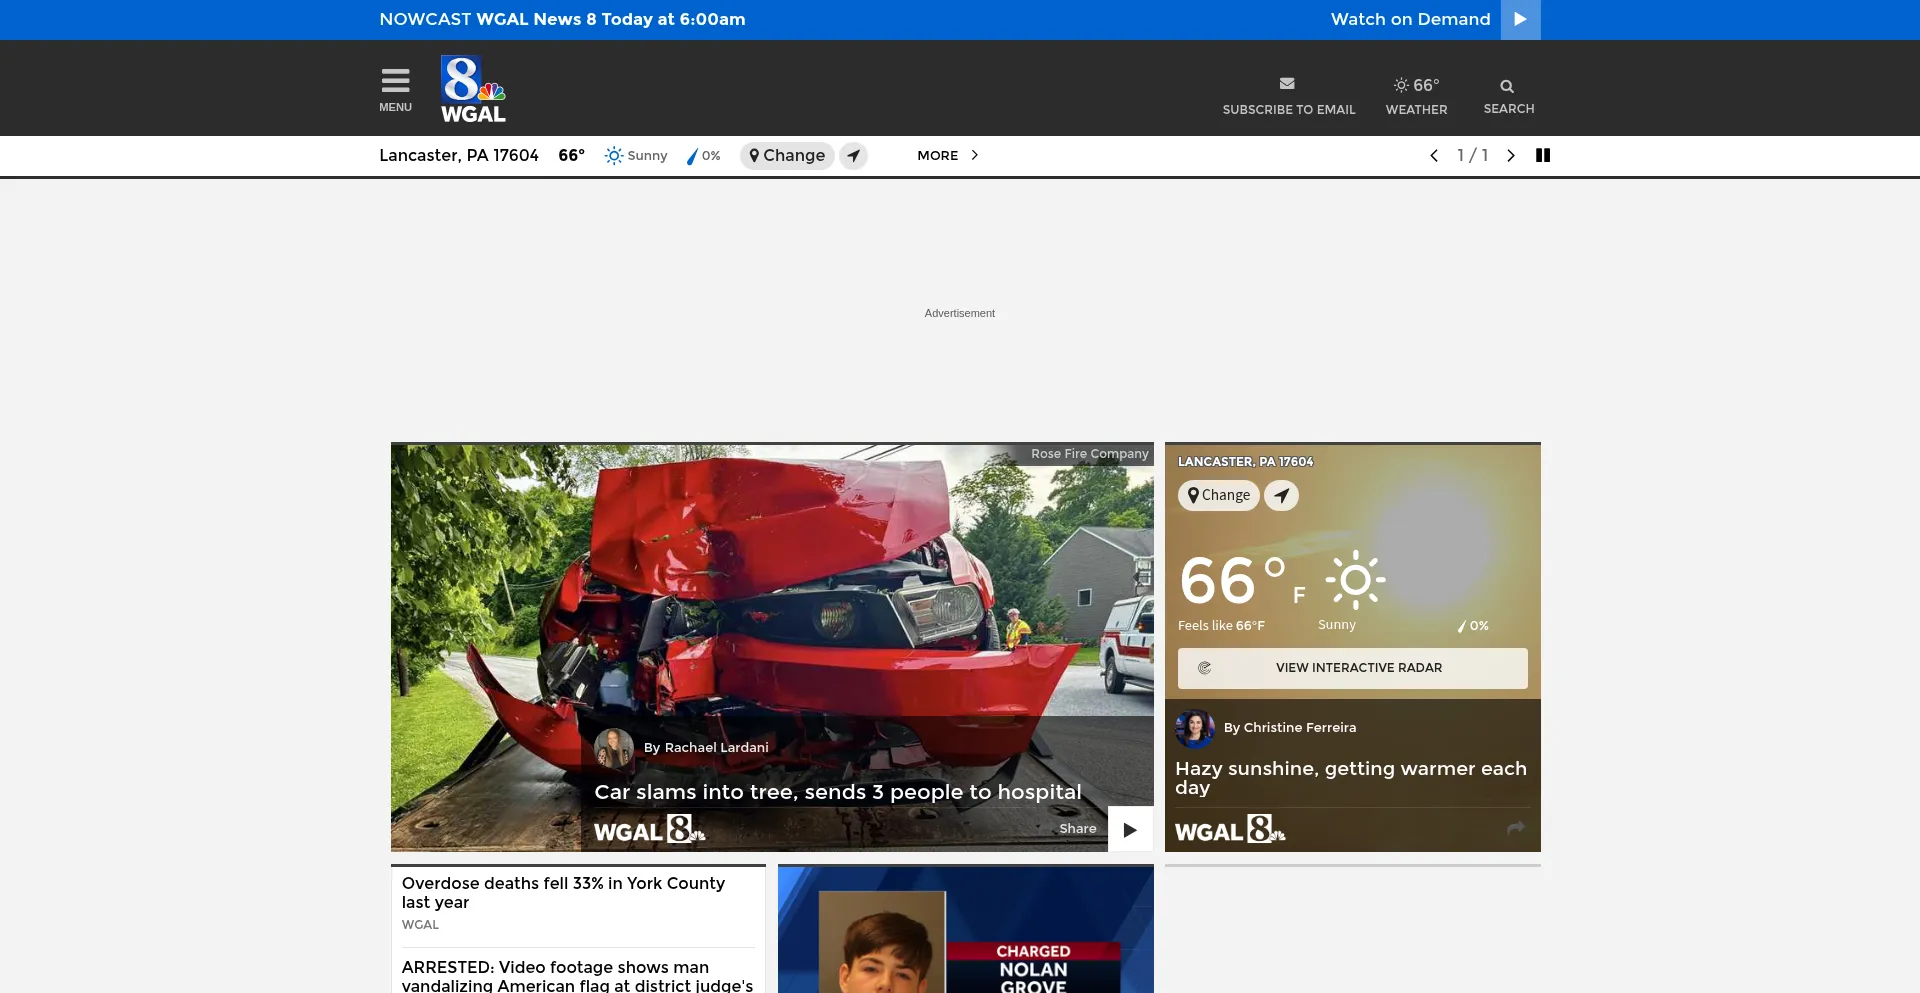Click the WGAL 8 logo in header
This screenshot has height=993, width=1920.
tap(473, 89)
